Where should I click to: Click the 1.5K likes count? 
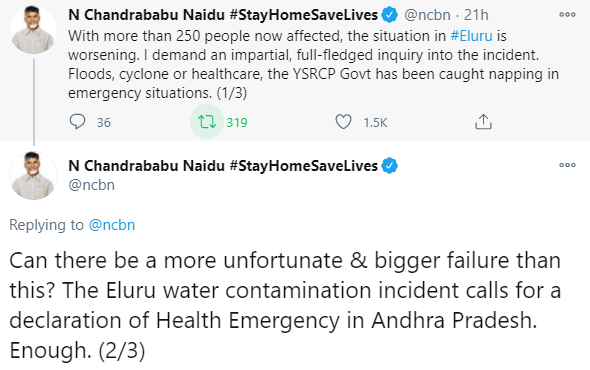(x=375, y=122)
